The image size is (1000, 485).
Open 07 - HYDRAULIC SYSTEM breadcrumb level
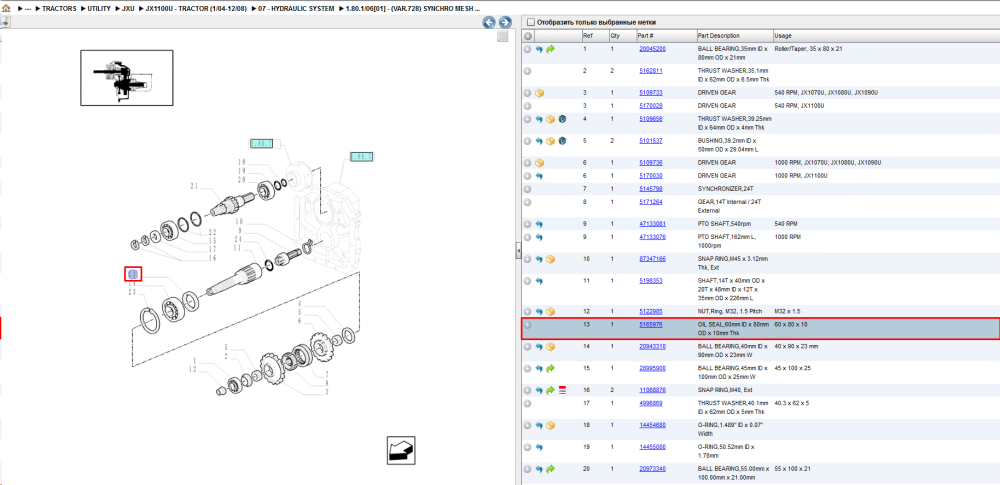tap(296, 9)
